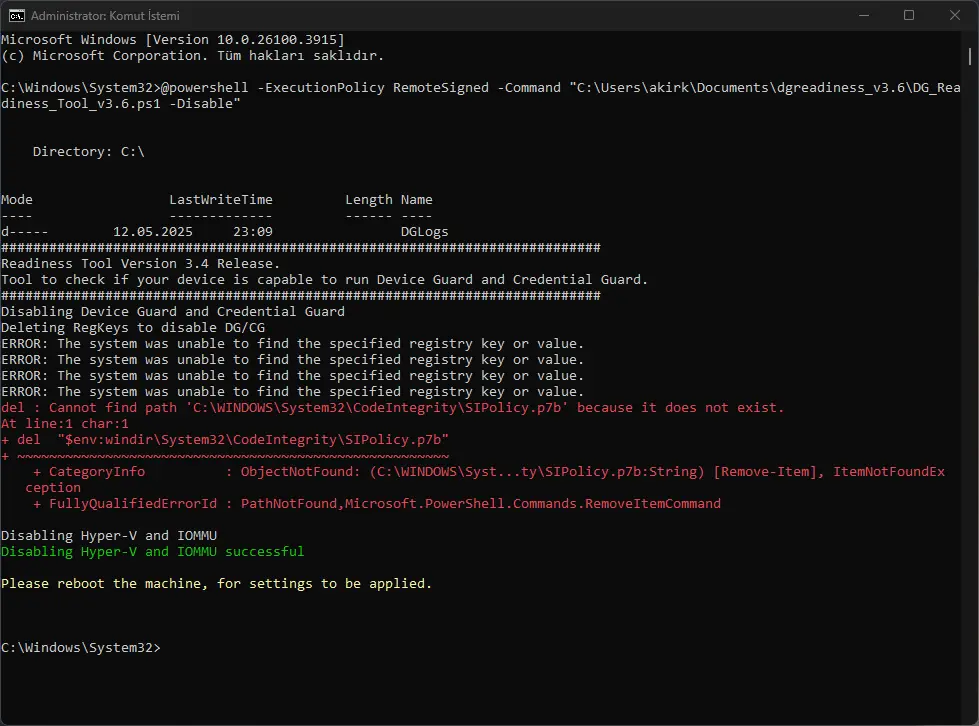
Task: Minimize the Komut İstemi window
Action: 864,16
